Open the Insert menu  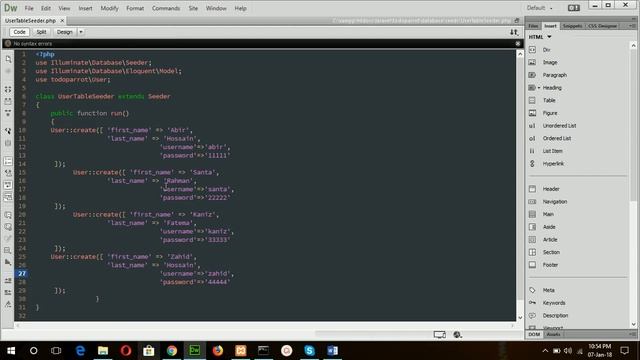(x=85, y=8)
